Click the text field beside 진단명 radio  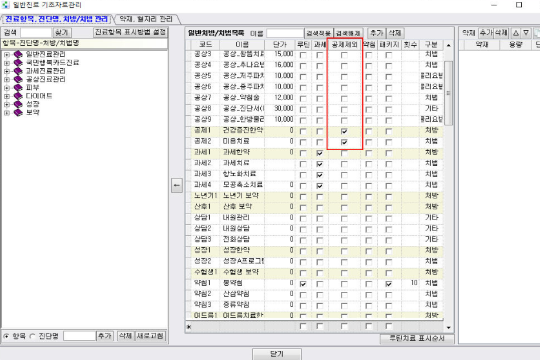pos(79,336)
